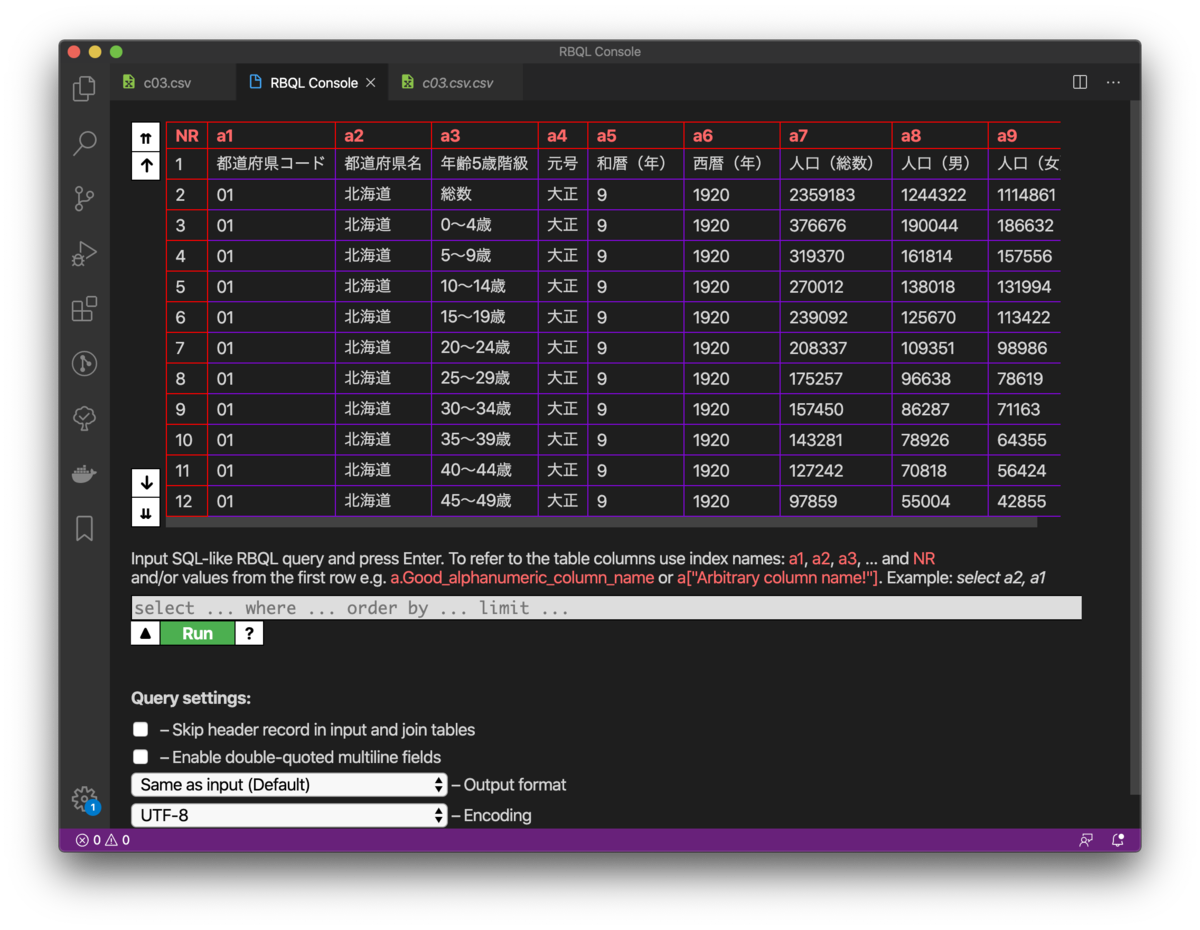Image resolution: width=1200 pixels, height=930 pixels.
Task: Click the cell with value 2359183
Action: click(835, 195)
